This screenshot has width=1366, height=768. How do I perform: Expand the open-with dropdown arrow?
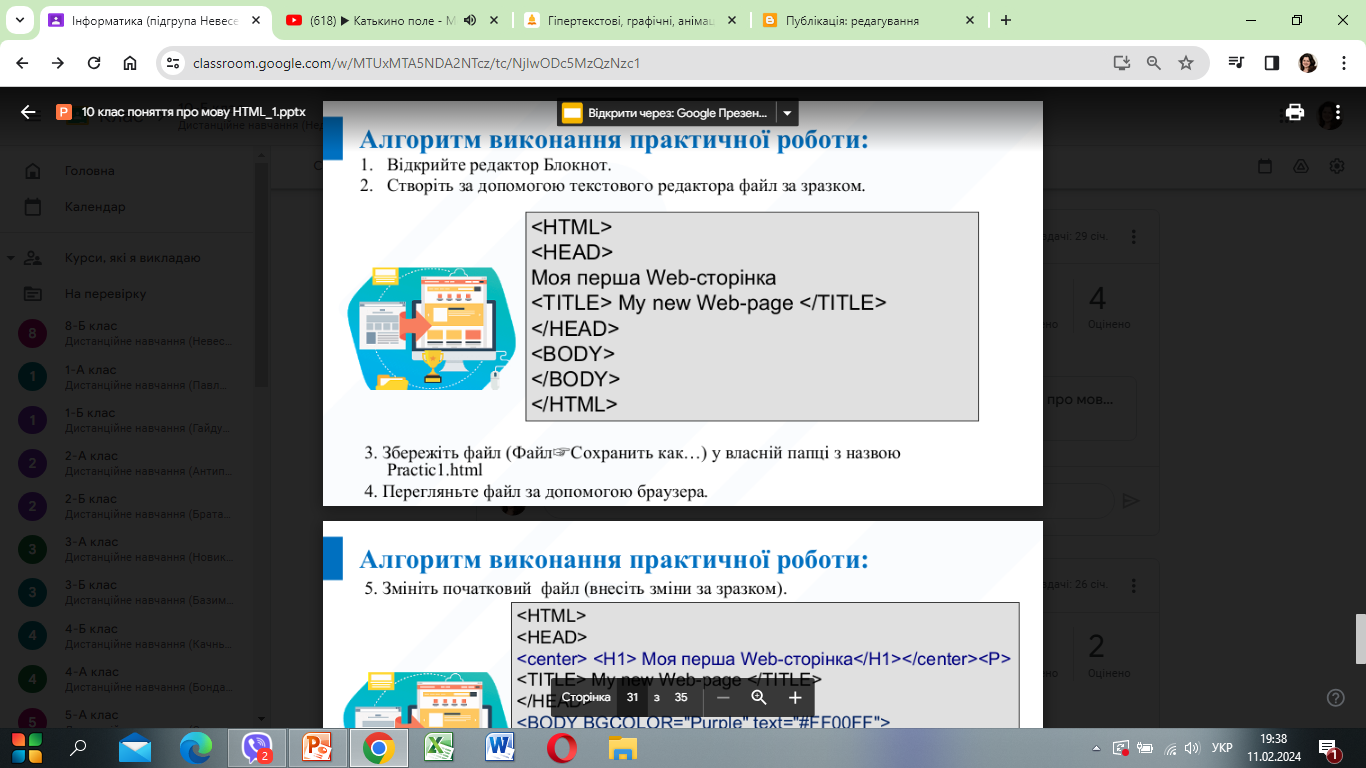coord(787,113)
